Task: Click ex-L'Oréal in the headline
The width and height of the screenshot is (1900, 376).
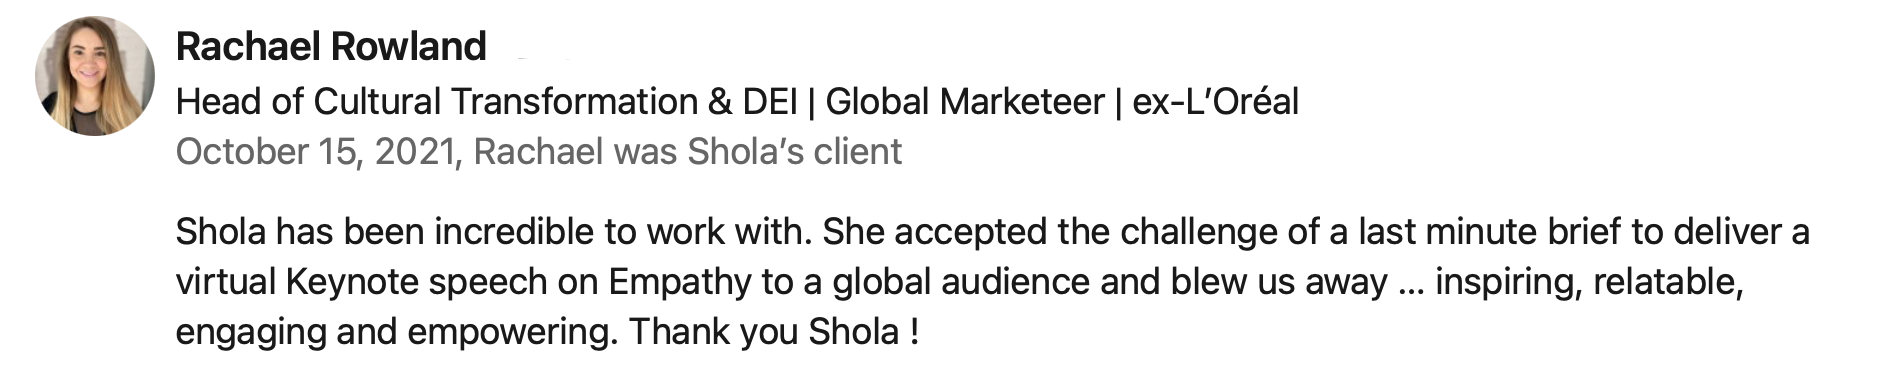Action: tap(1215, 101)
